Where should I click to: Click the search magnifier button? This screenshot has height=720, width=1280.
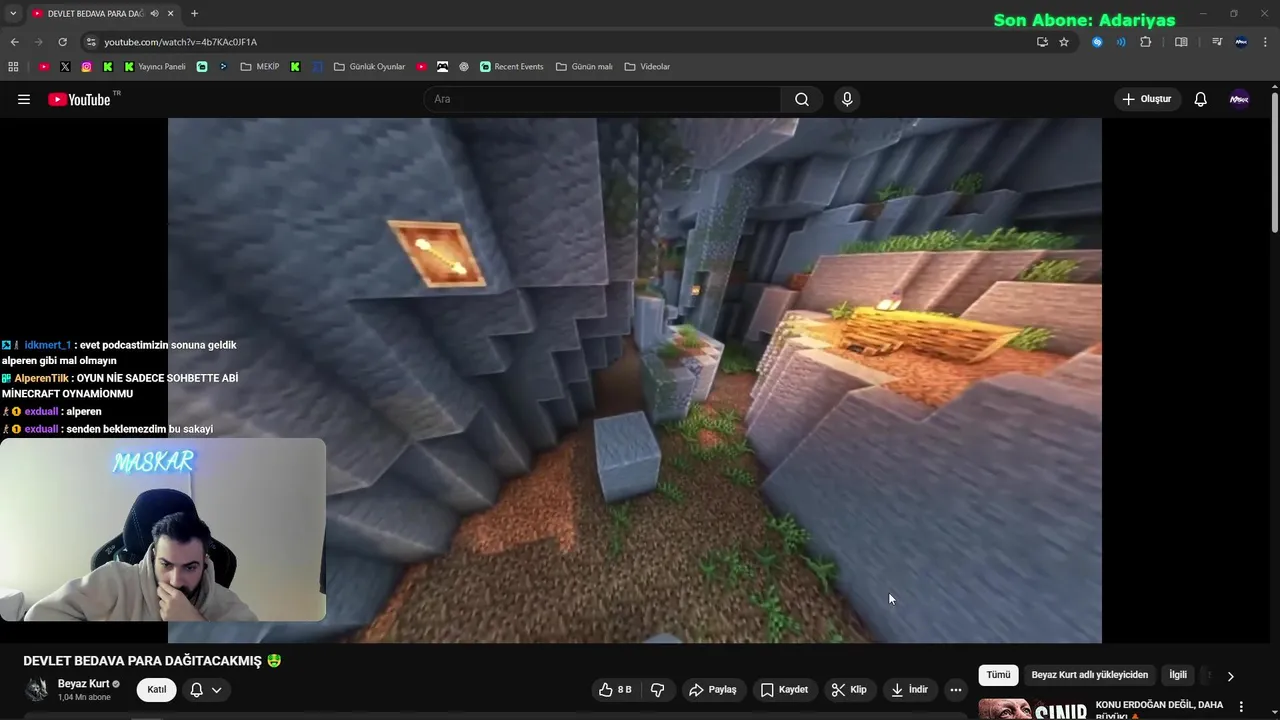[x=802, y=99]
